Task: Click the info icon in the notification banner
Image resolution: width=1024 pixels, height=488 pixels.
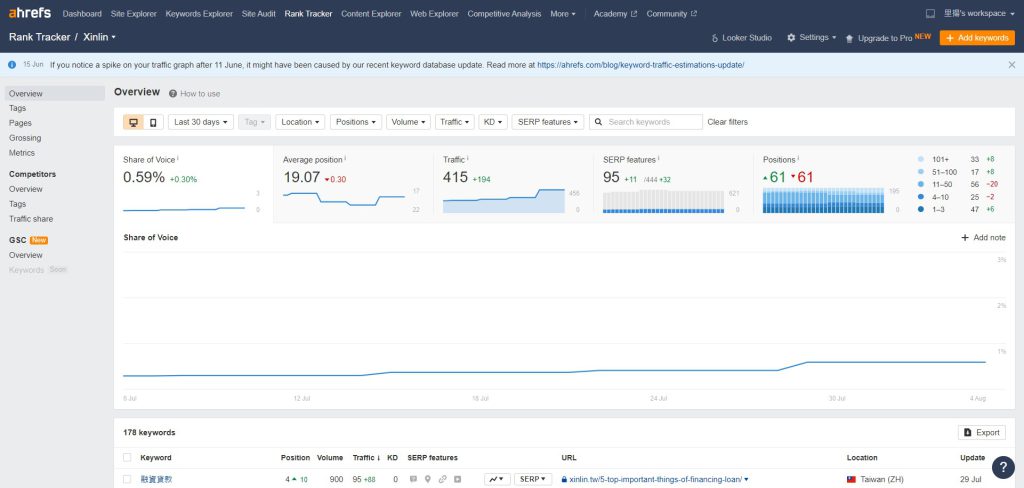Action: click(x=12, y=65)
